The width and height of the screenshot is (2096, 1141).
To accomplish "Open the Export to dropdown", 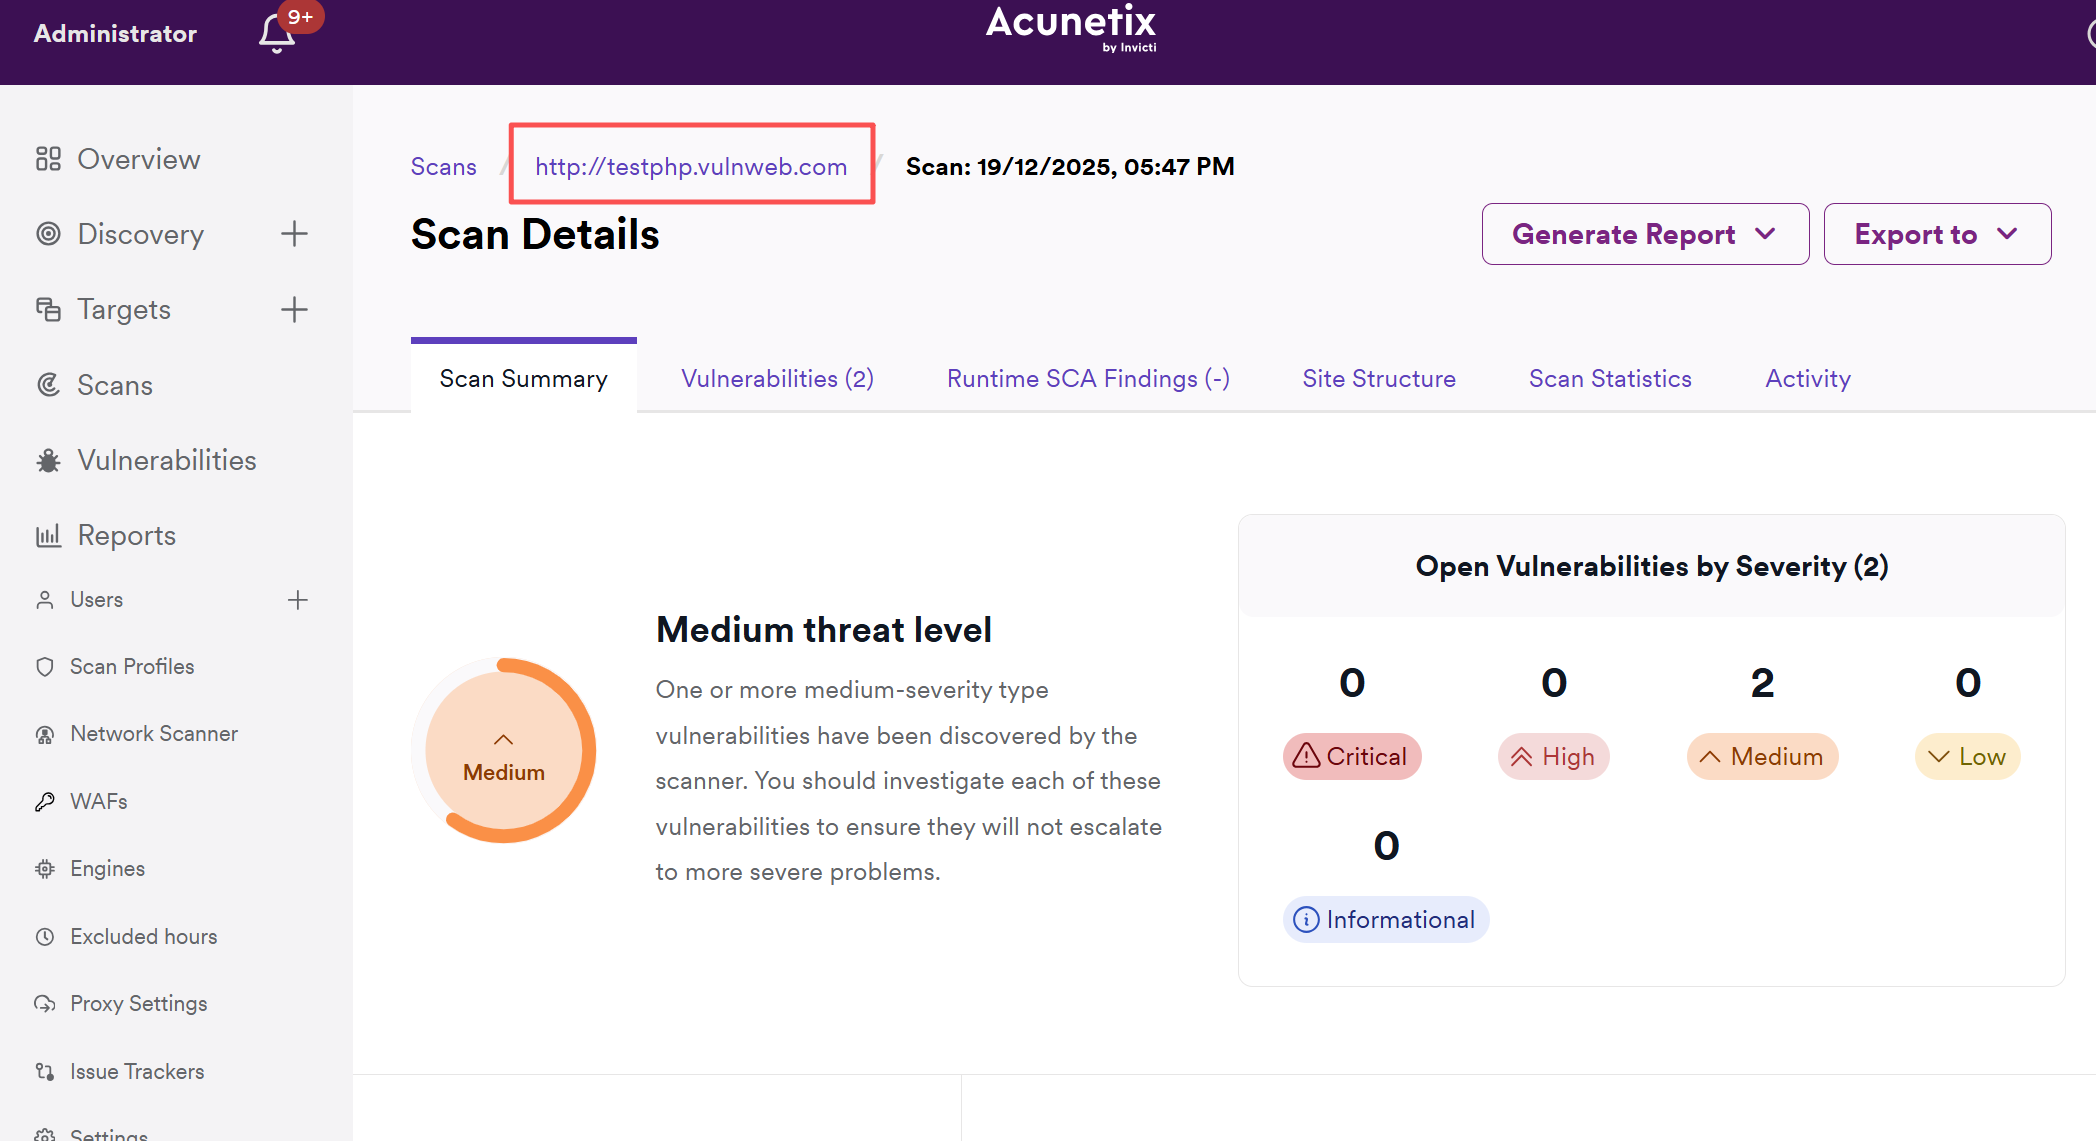I will tap(1937, 234).
